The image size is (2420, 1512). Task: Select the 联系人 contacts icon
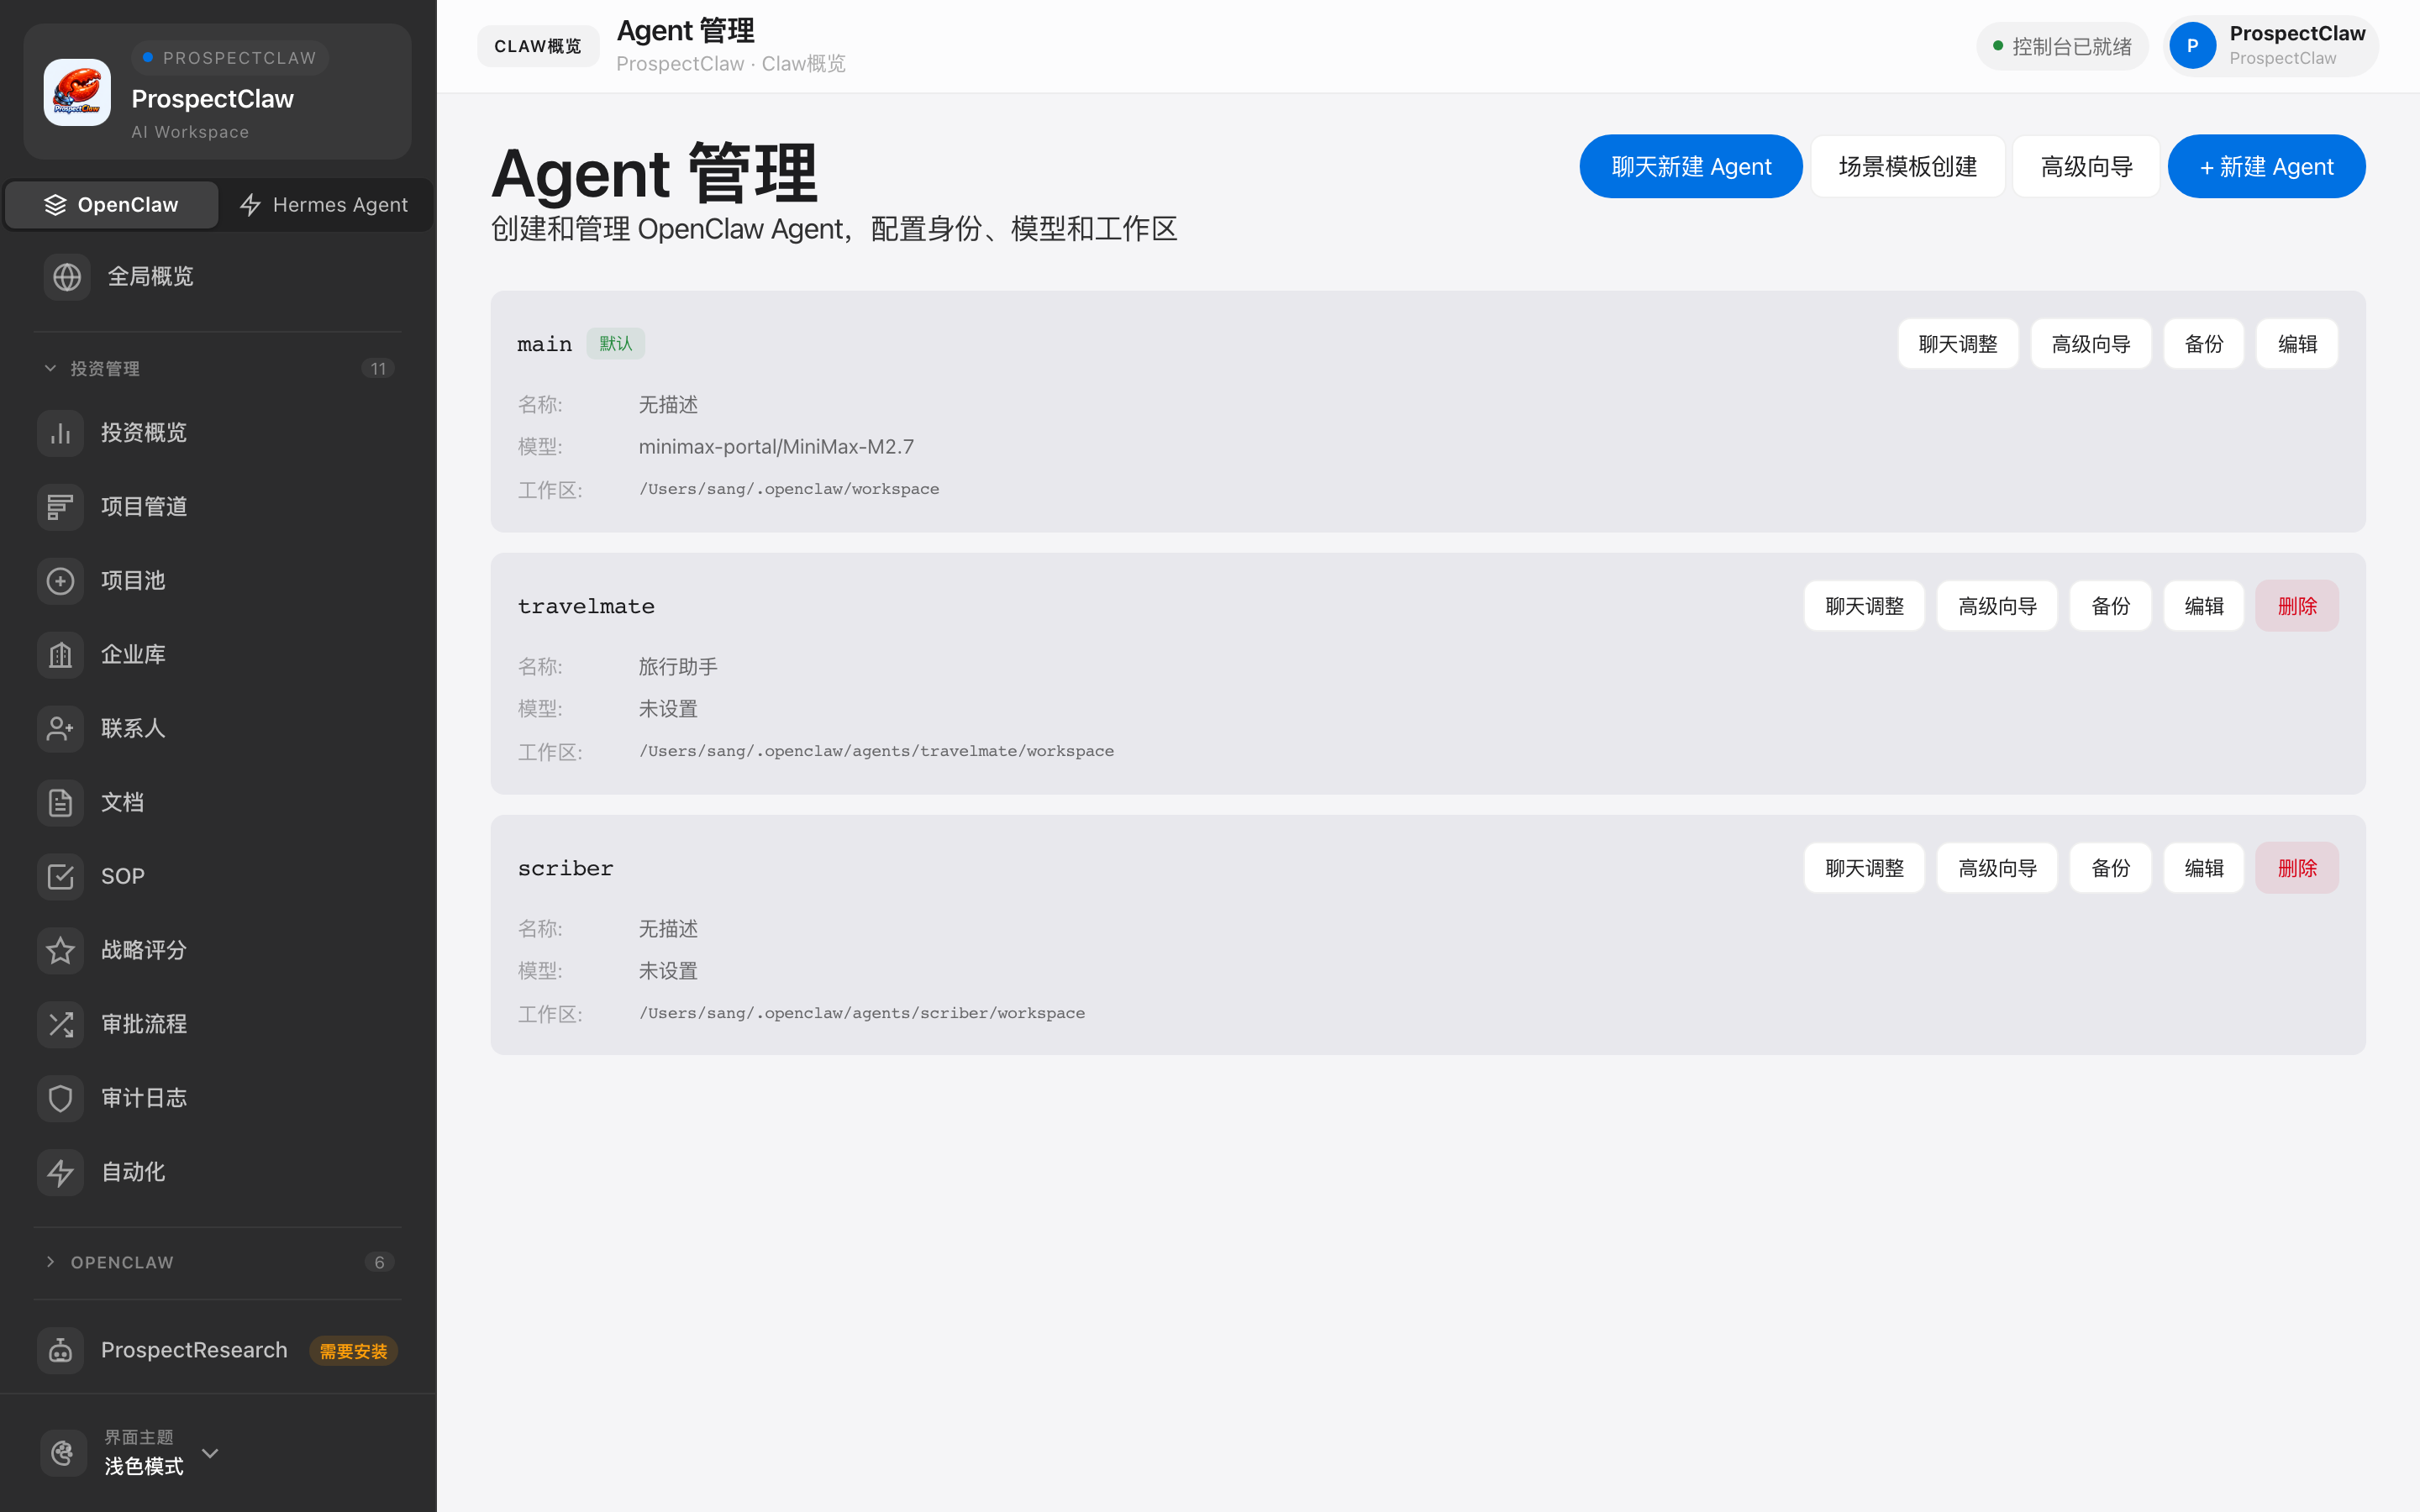(x=60, y=728)
